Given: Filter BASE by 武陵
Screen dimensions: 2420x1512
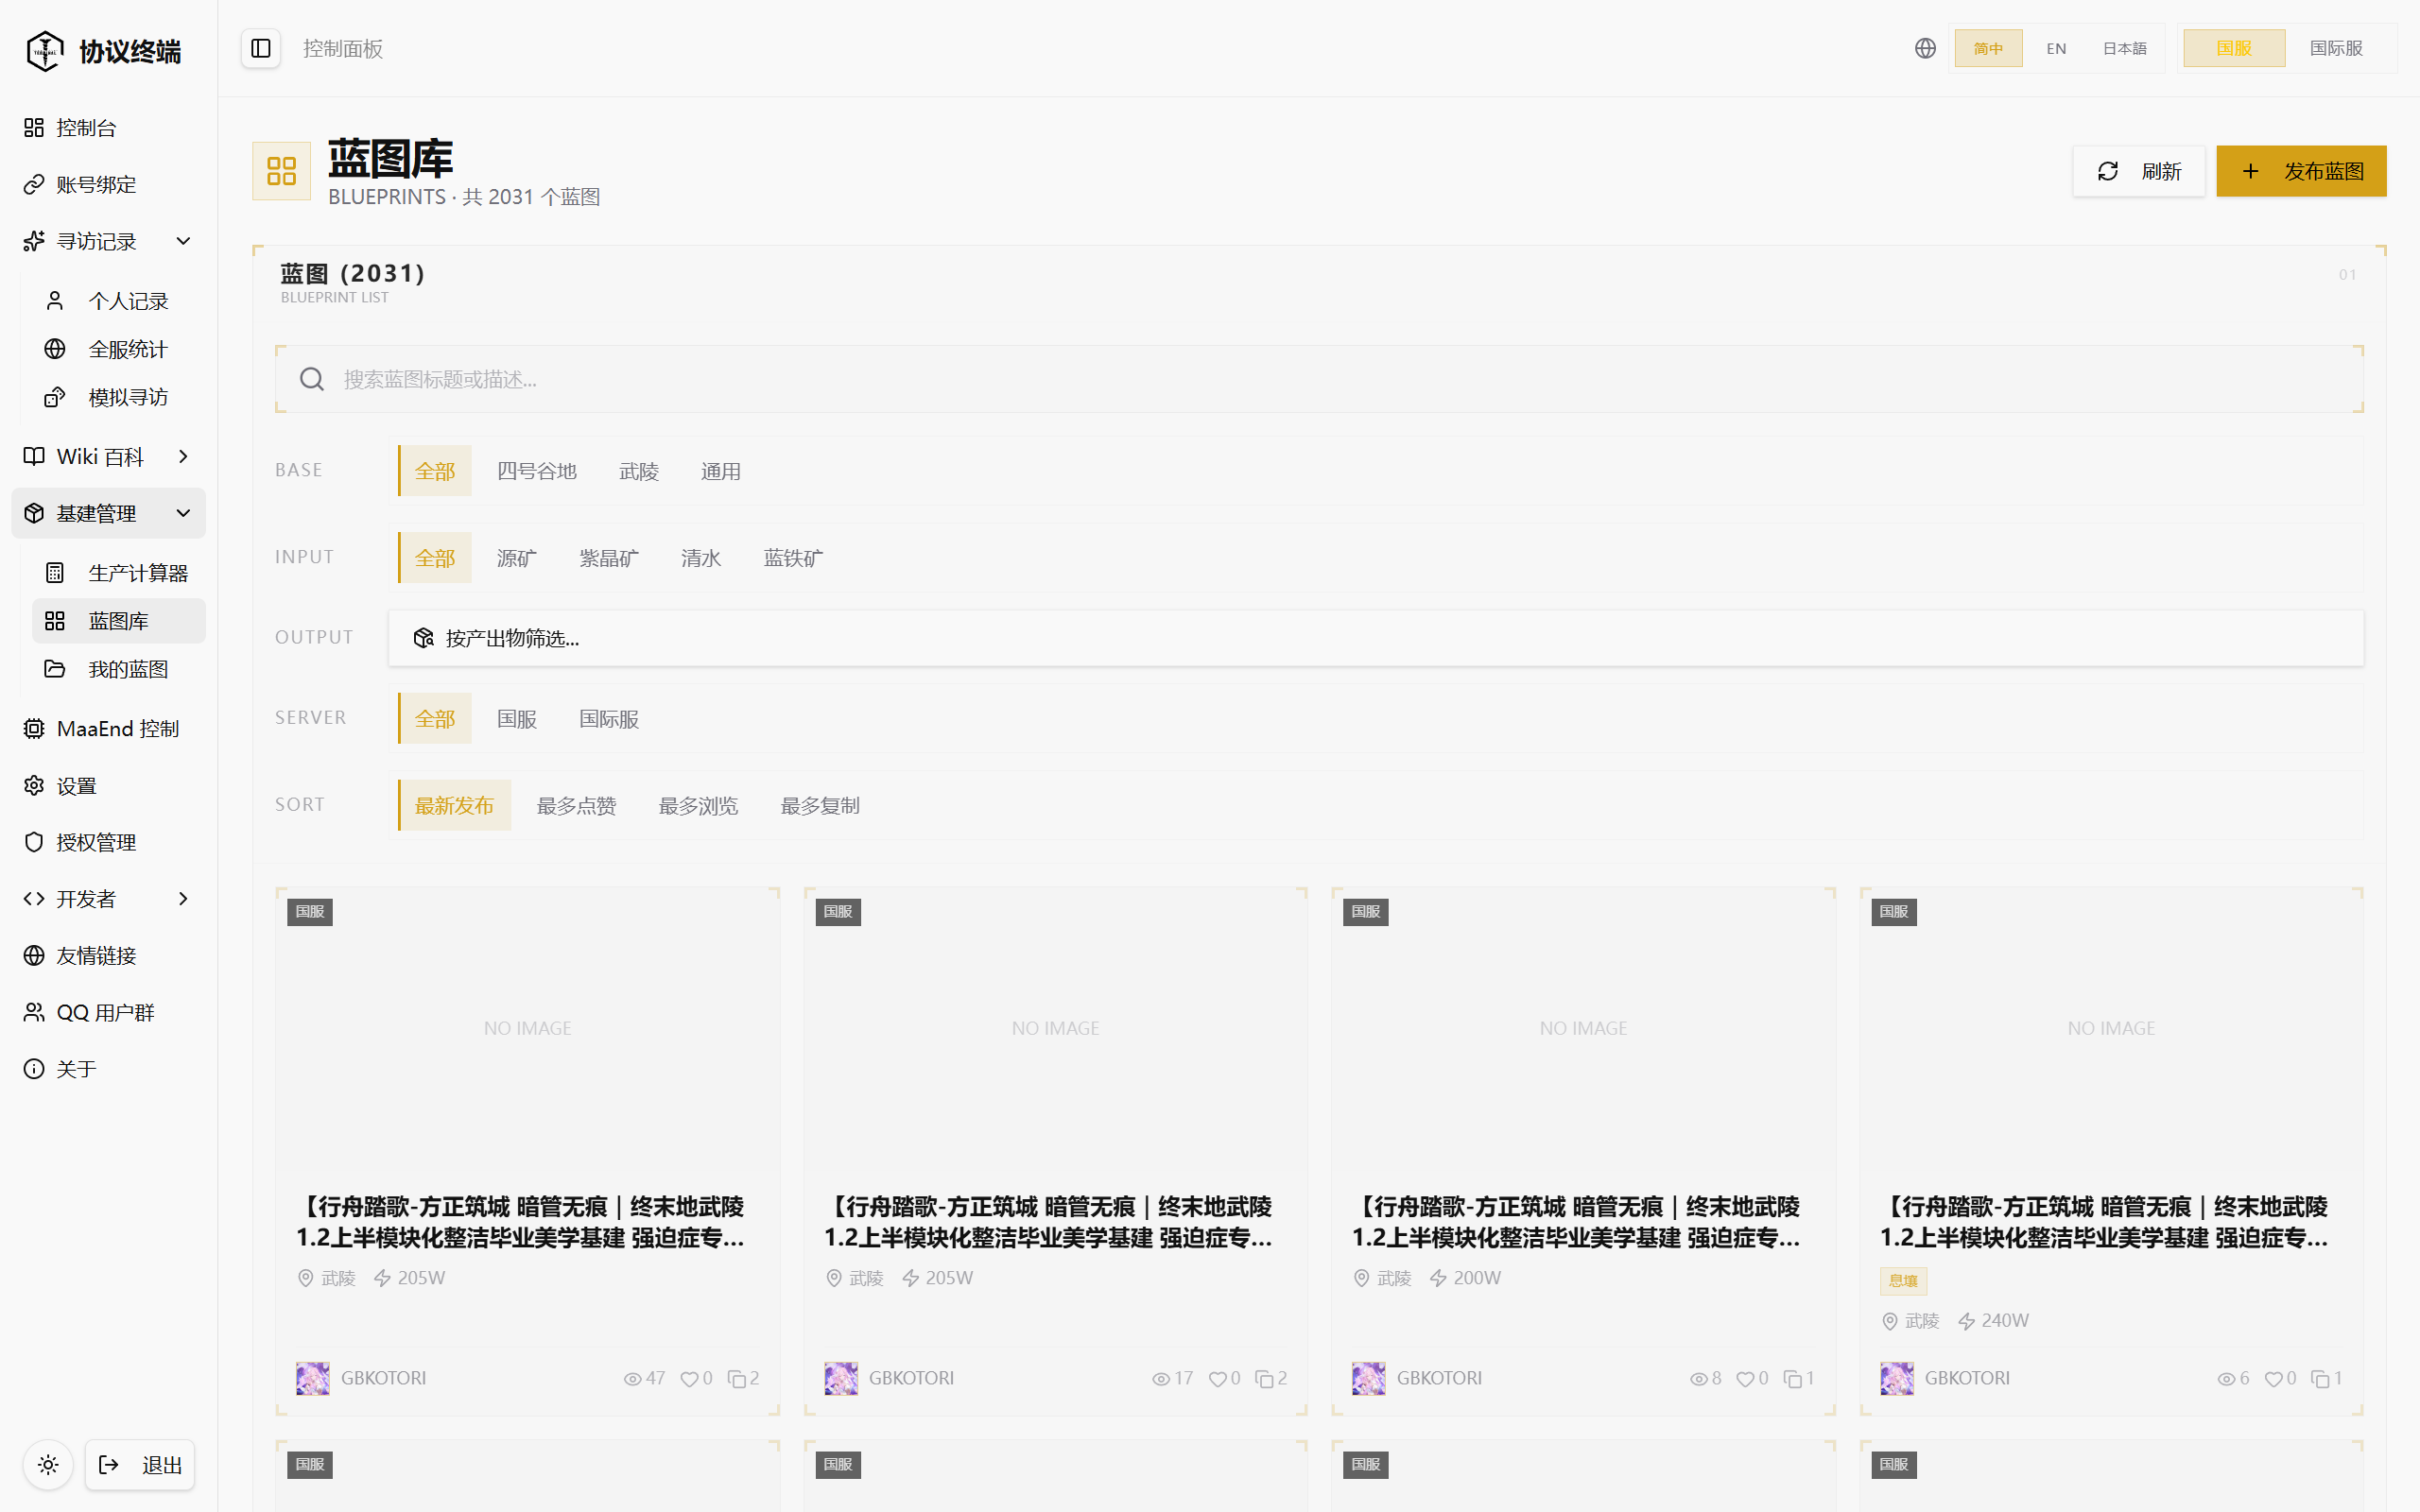Looking at the screenshot, I should [638, 471].
